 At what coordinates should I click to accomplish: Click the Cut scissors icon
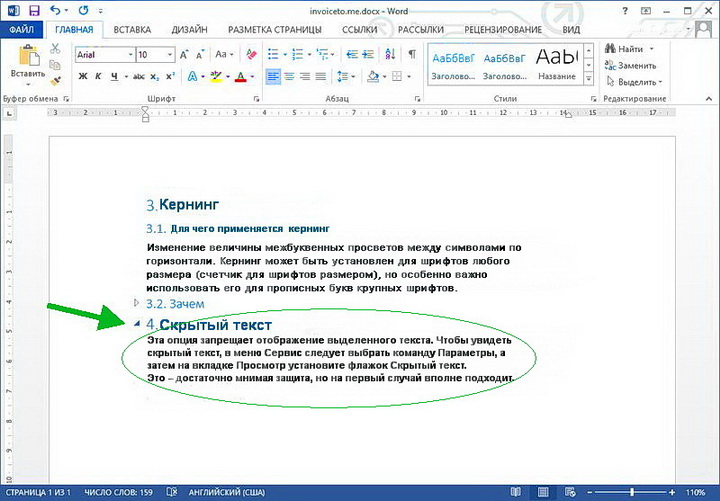[56, 50]
